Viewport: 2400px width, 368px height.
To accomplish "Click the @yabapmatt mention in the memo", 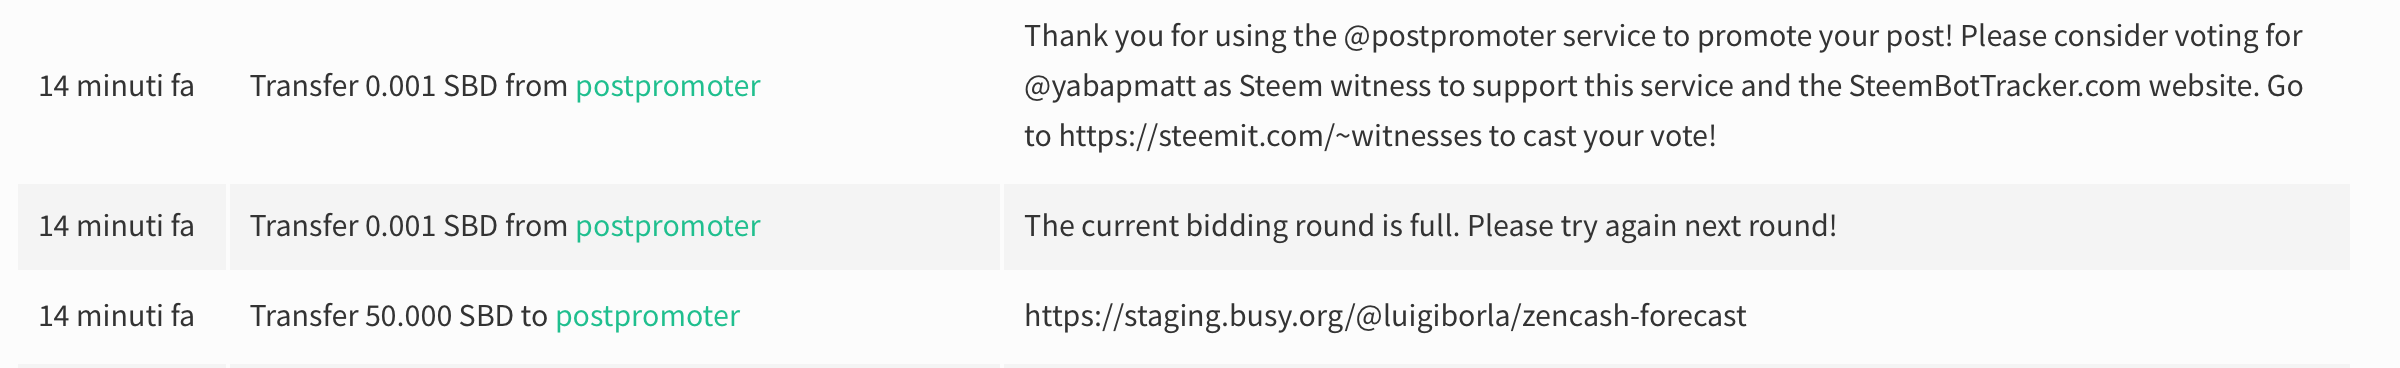I will click(1110, 86).
